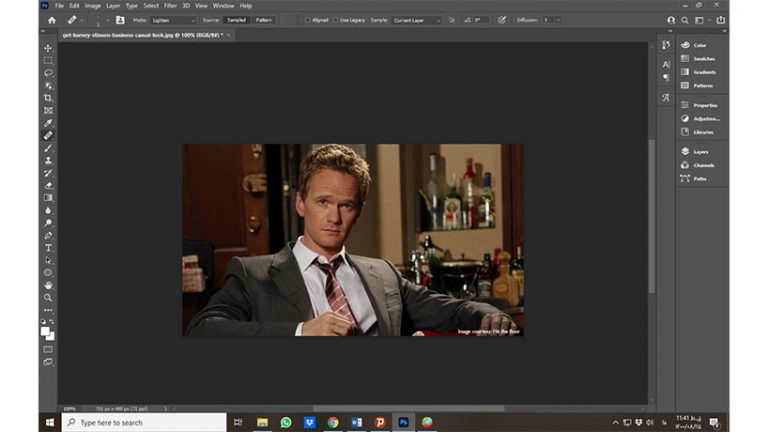Screen dimensions: 768x432
Task: Switch to the barney-stinson jpg document tab
Action: pos(143,35)
